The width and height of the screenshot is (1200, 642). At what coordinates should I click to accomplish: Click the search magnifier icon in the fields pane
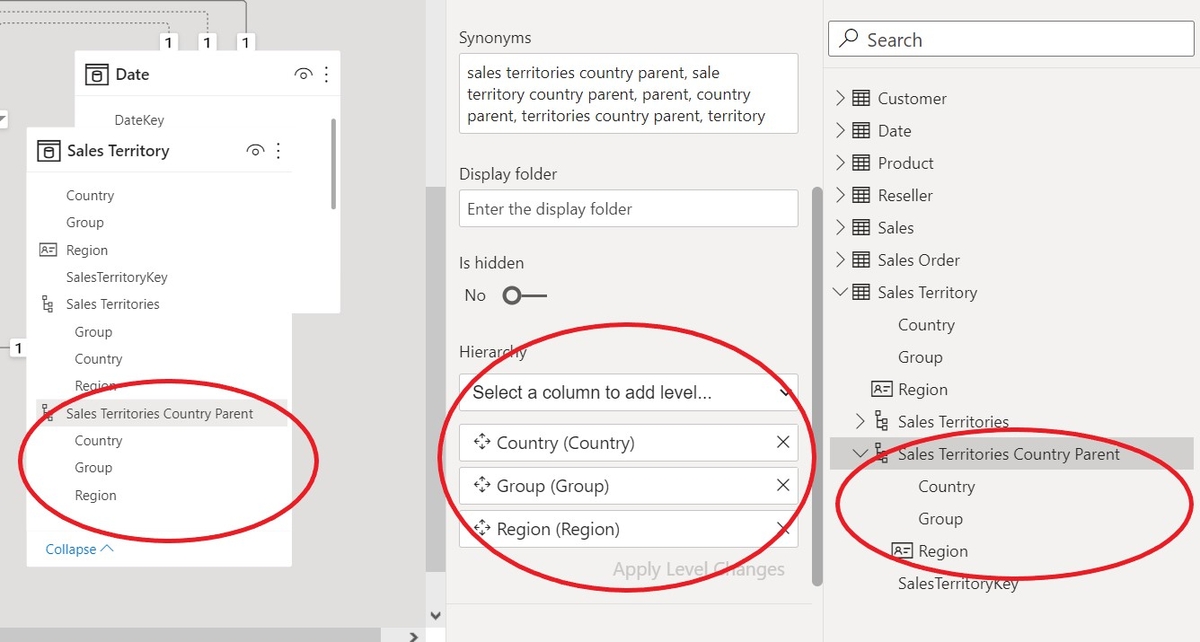(x=851, y=38)
